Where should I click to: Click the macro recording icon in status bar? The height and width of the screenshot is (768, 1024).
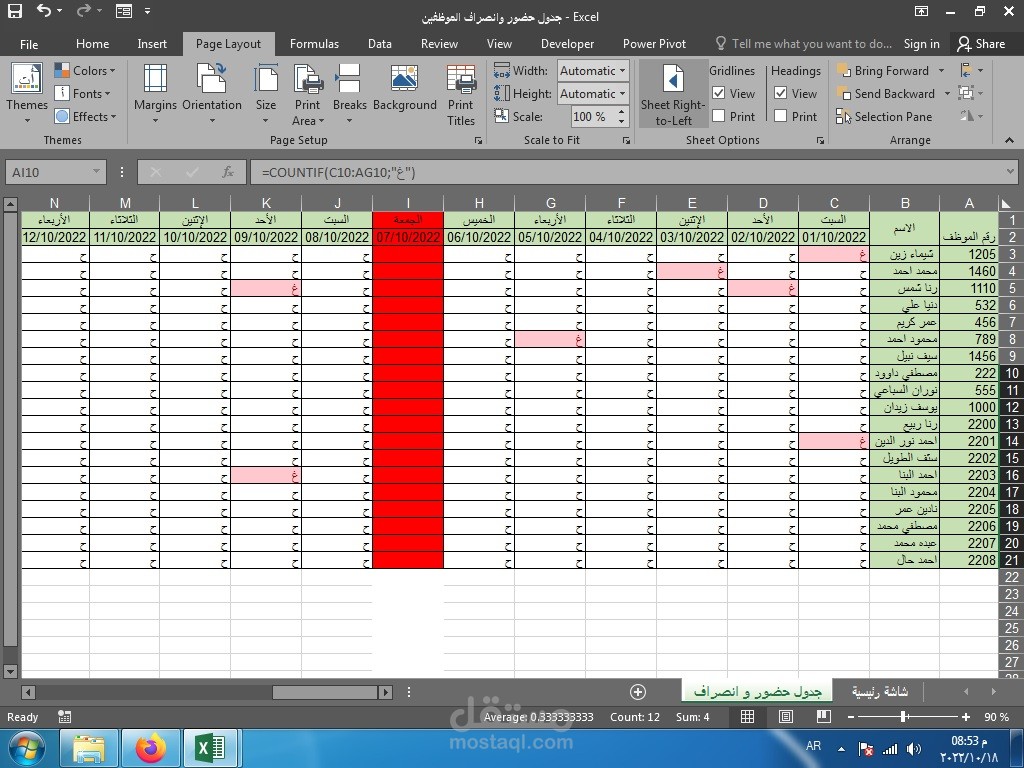(x=64, y=717)
